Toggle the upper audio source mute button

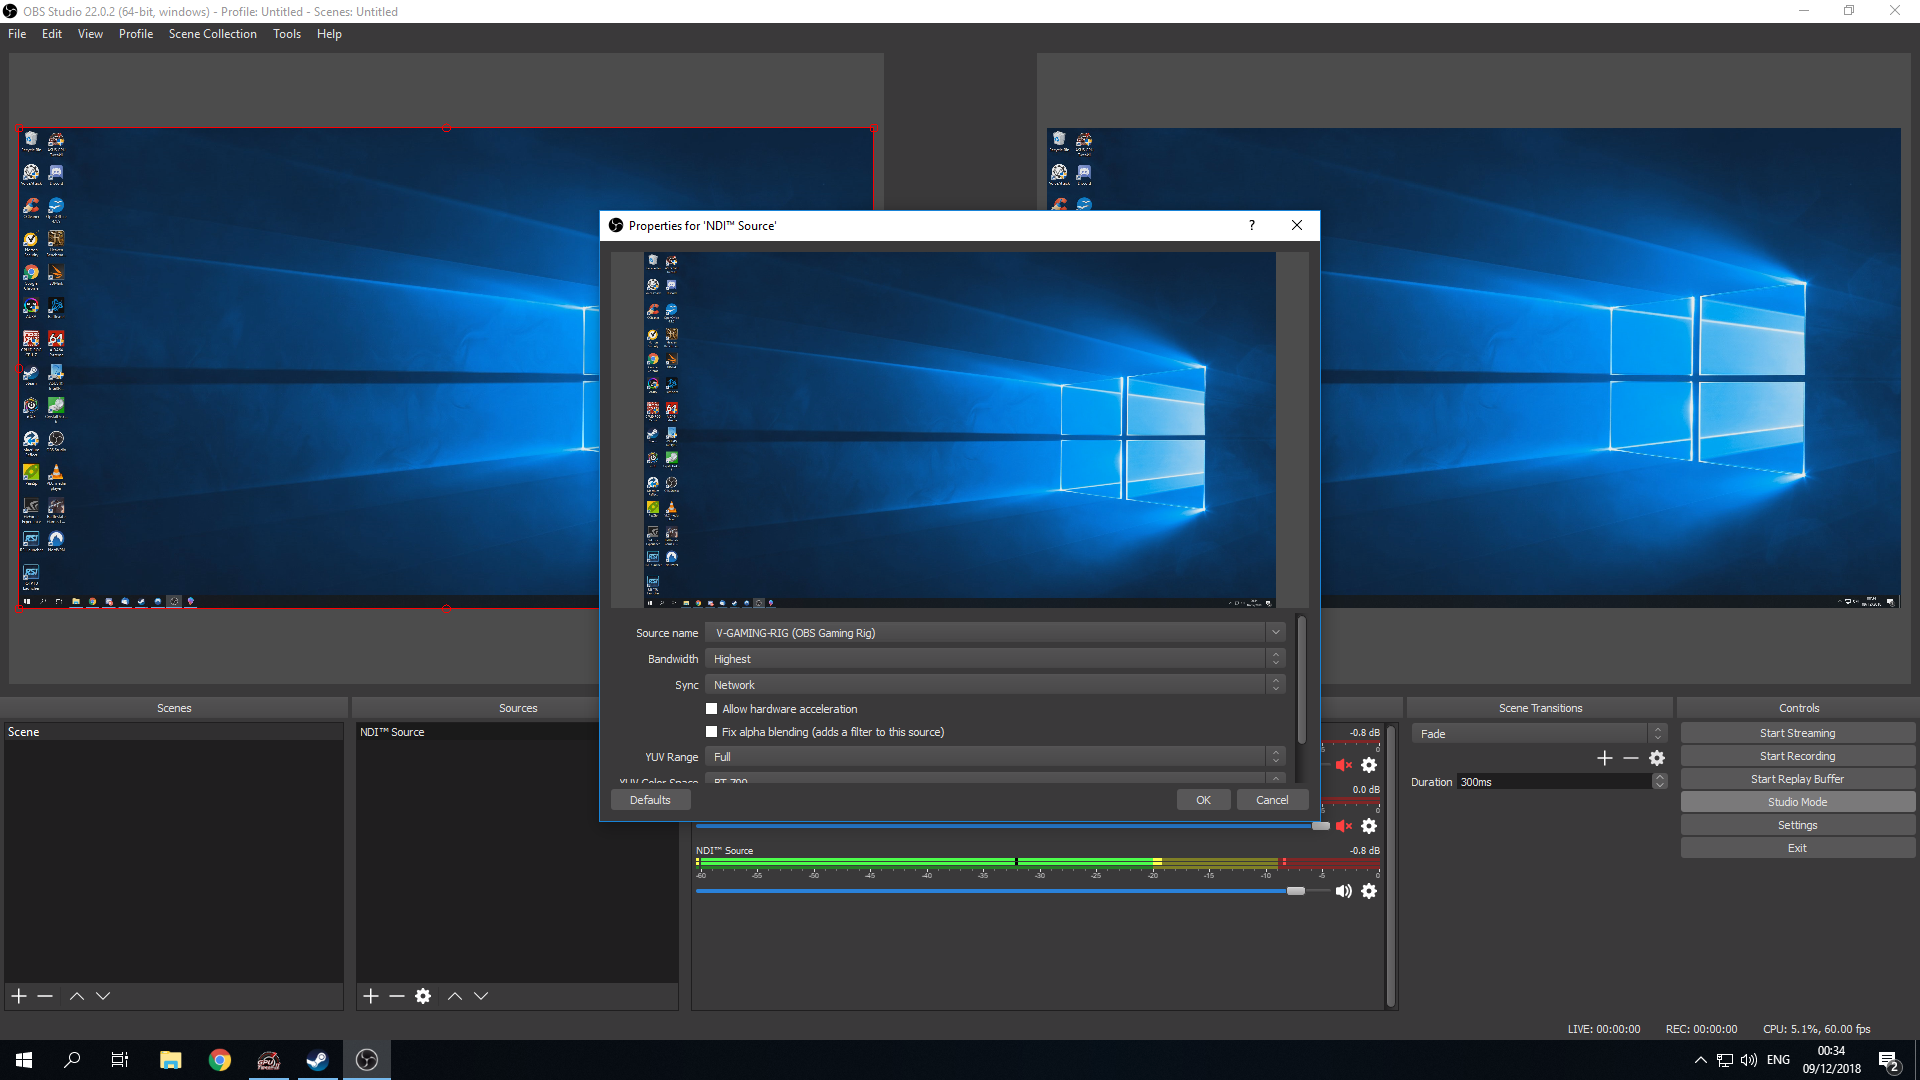[x=1342, y=765]
